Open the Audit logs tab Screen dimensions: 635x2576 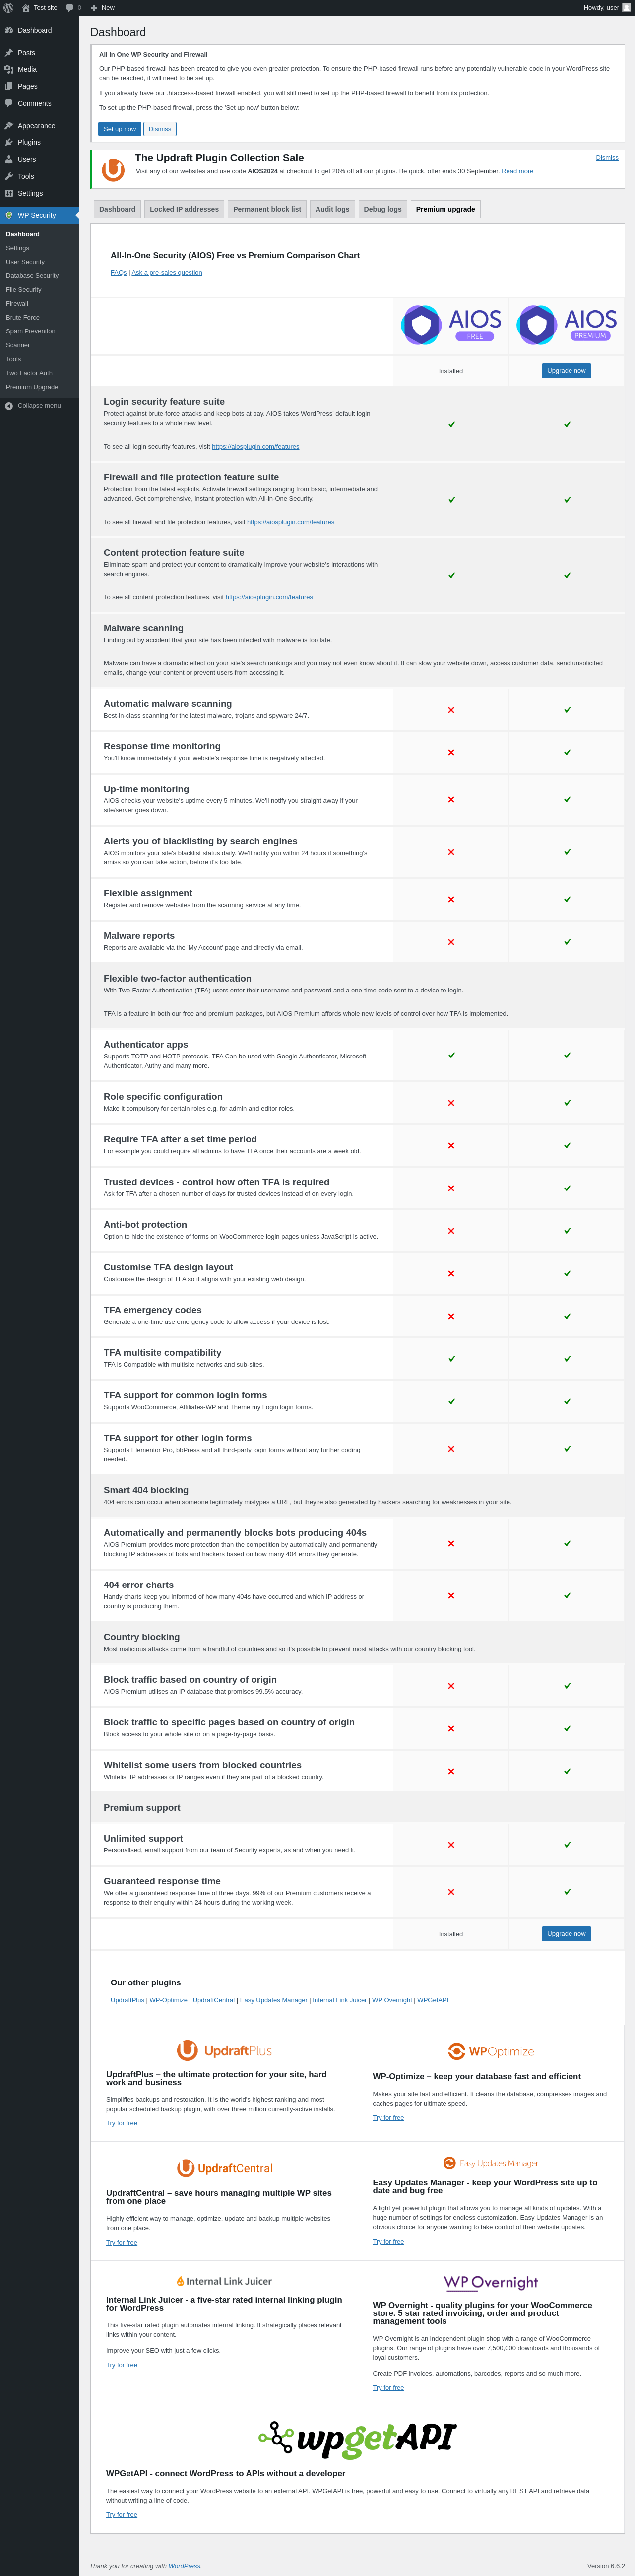332,209
